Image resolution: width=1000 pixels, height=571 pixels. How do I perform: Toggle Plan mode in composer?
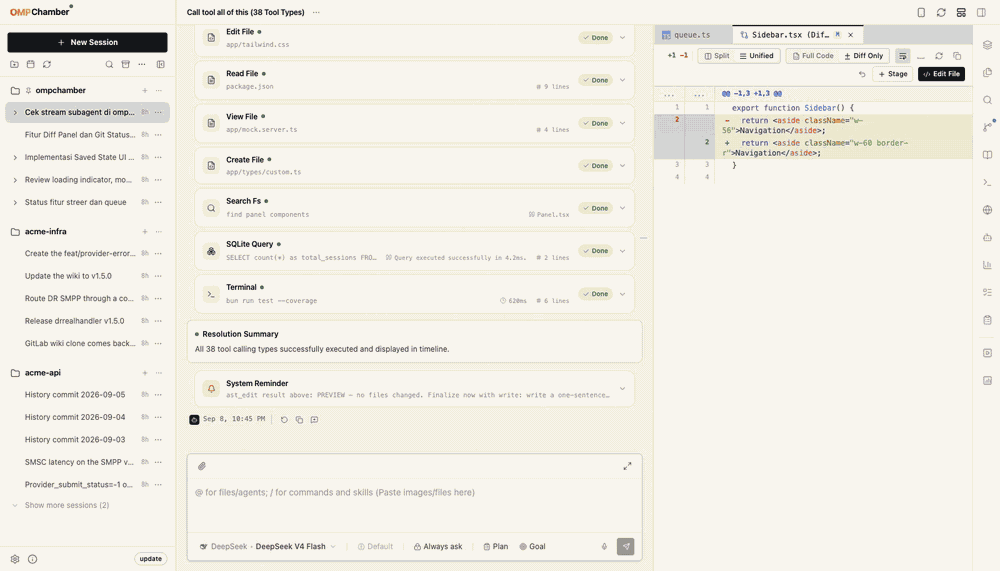496,547
